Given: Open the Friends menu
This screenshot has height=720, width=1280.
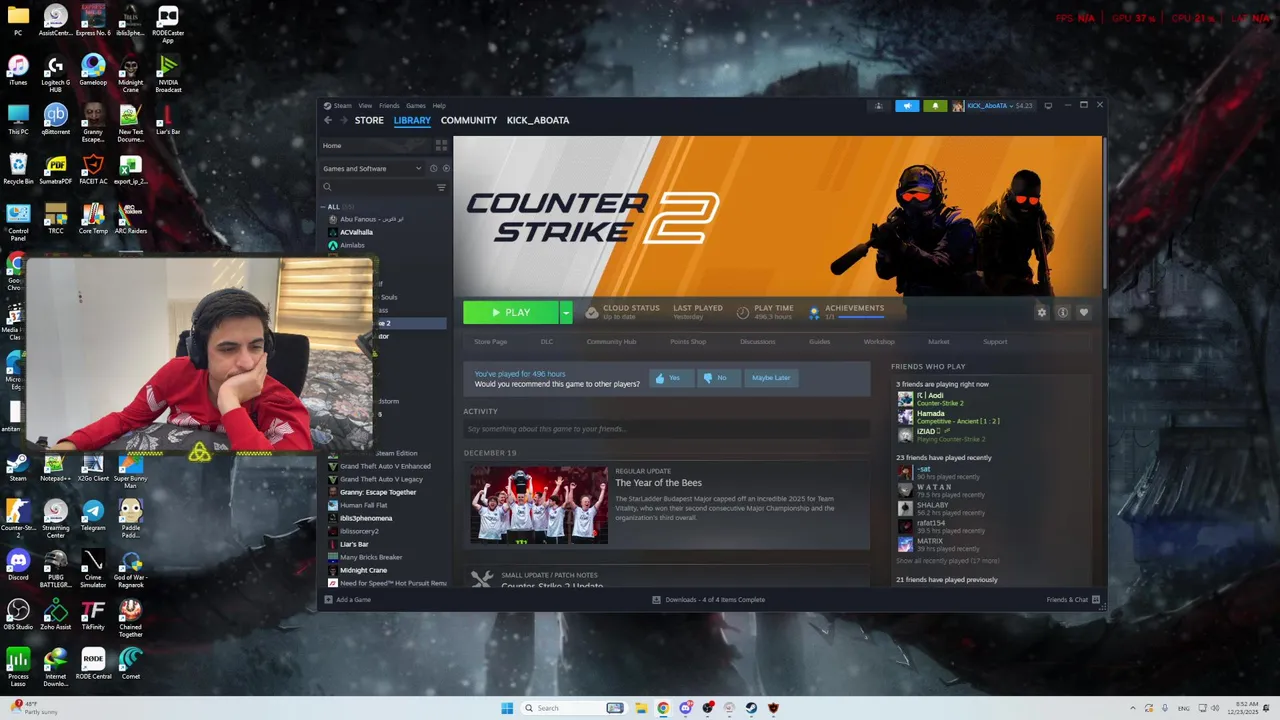Looking at the screenshot, I should point(389,105).
